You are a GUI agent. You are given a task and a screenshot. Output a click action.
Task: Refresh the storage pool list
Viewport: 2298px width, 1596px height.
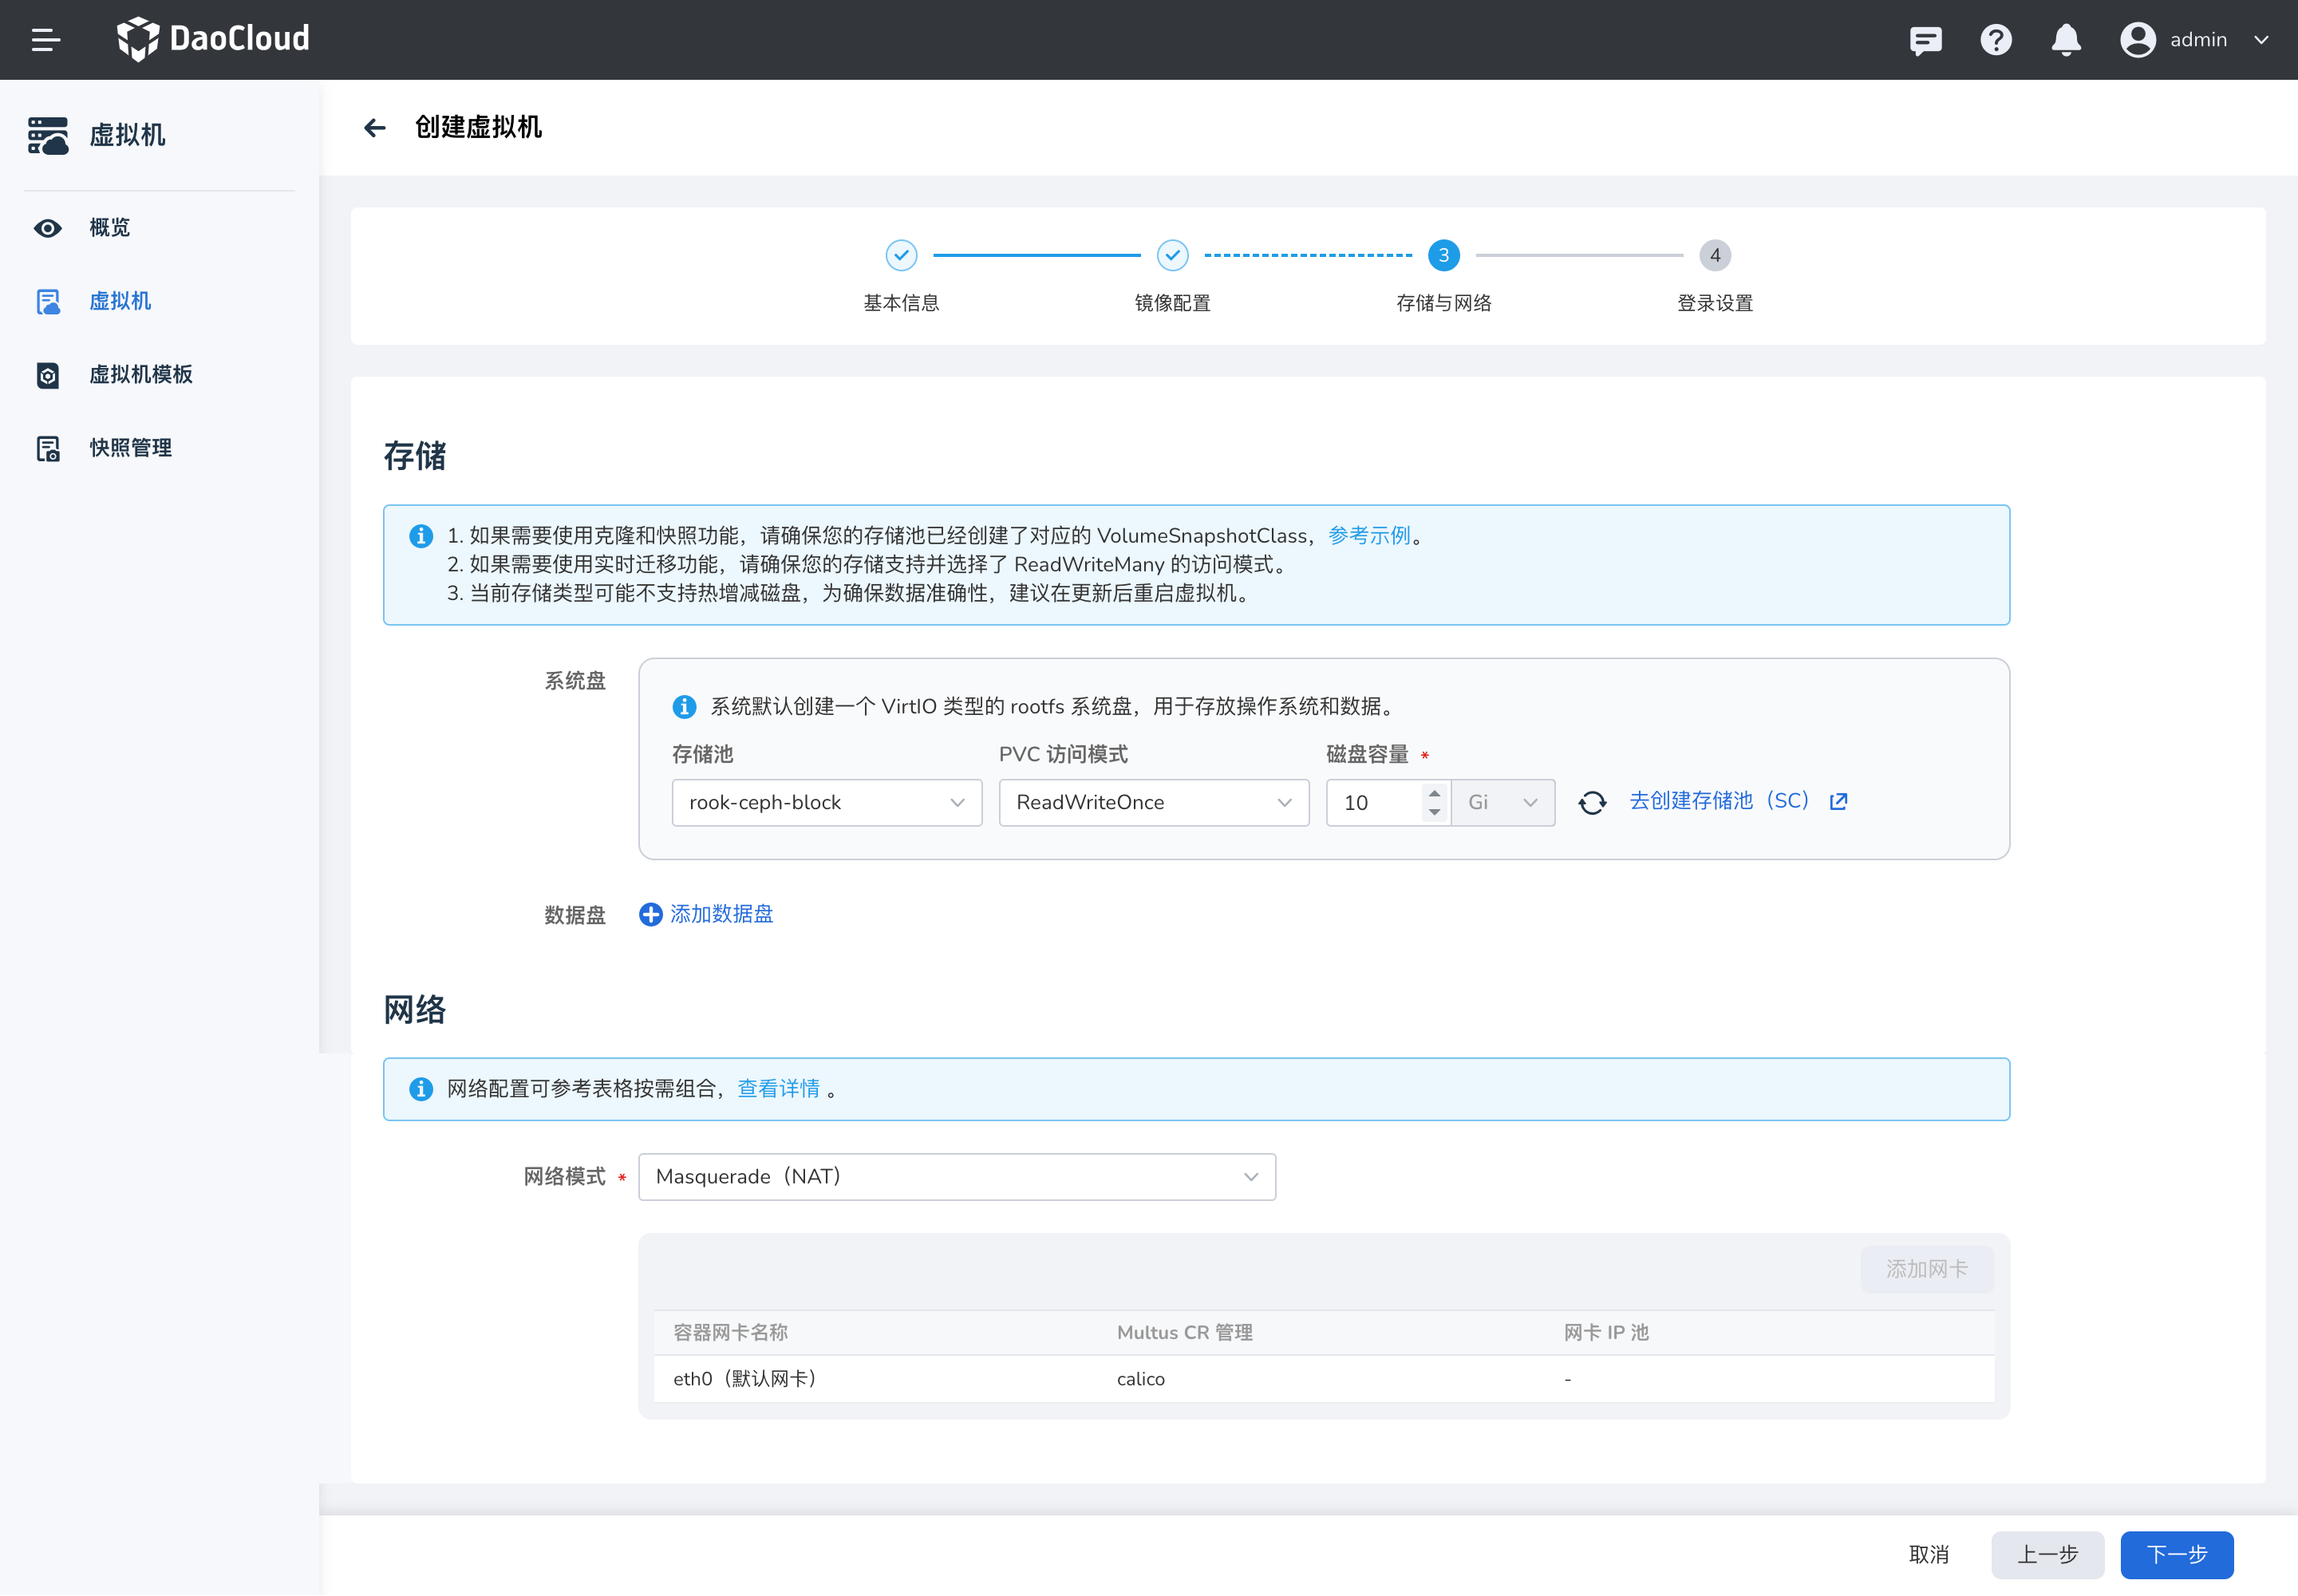pyautogui.click(x=1591, y=802)
